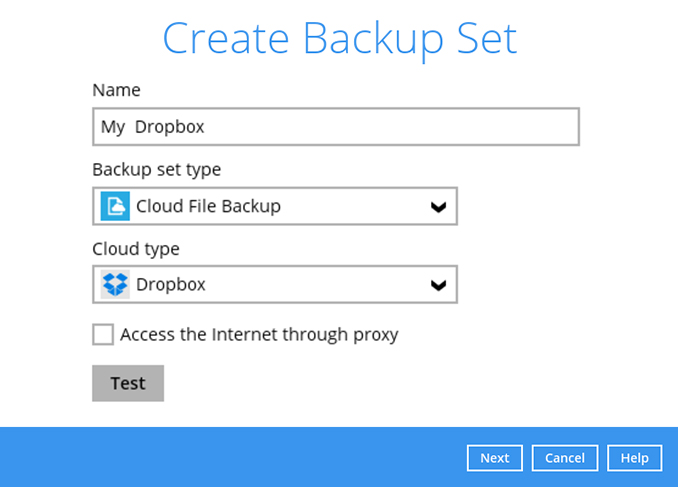Open Help from the bottom bar
The height and width of the screenshot is (487, 678).
634,458
